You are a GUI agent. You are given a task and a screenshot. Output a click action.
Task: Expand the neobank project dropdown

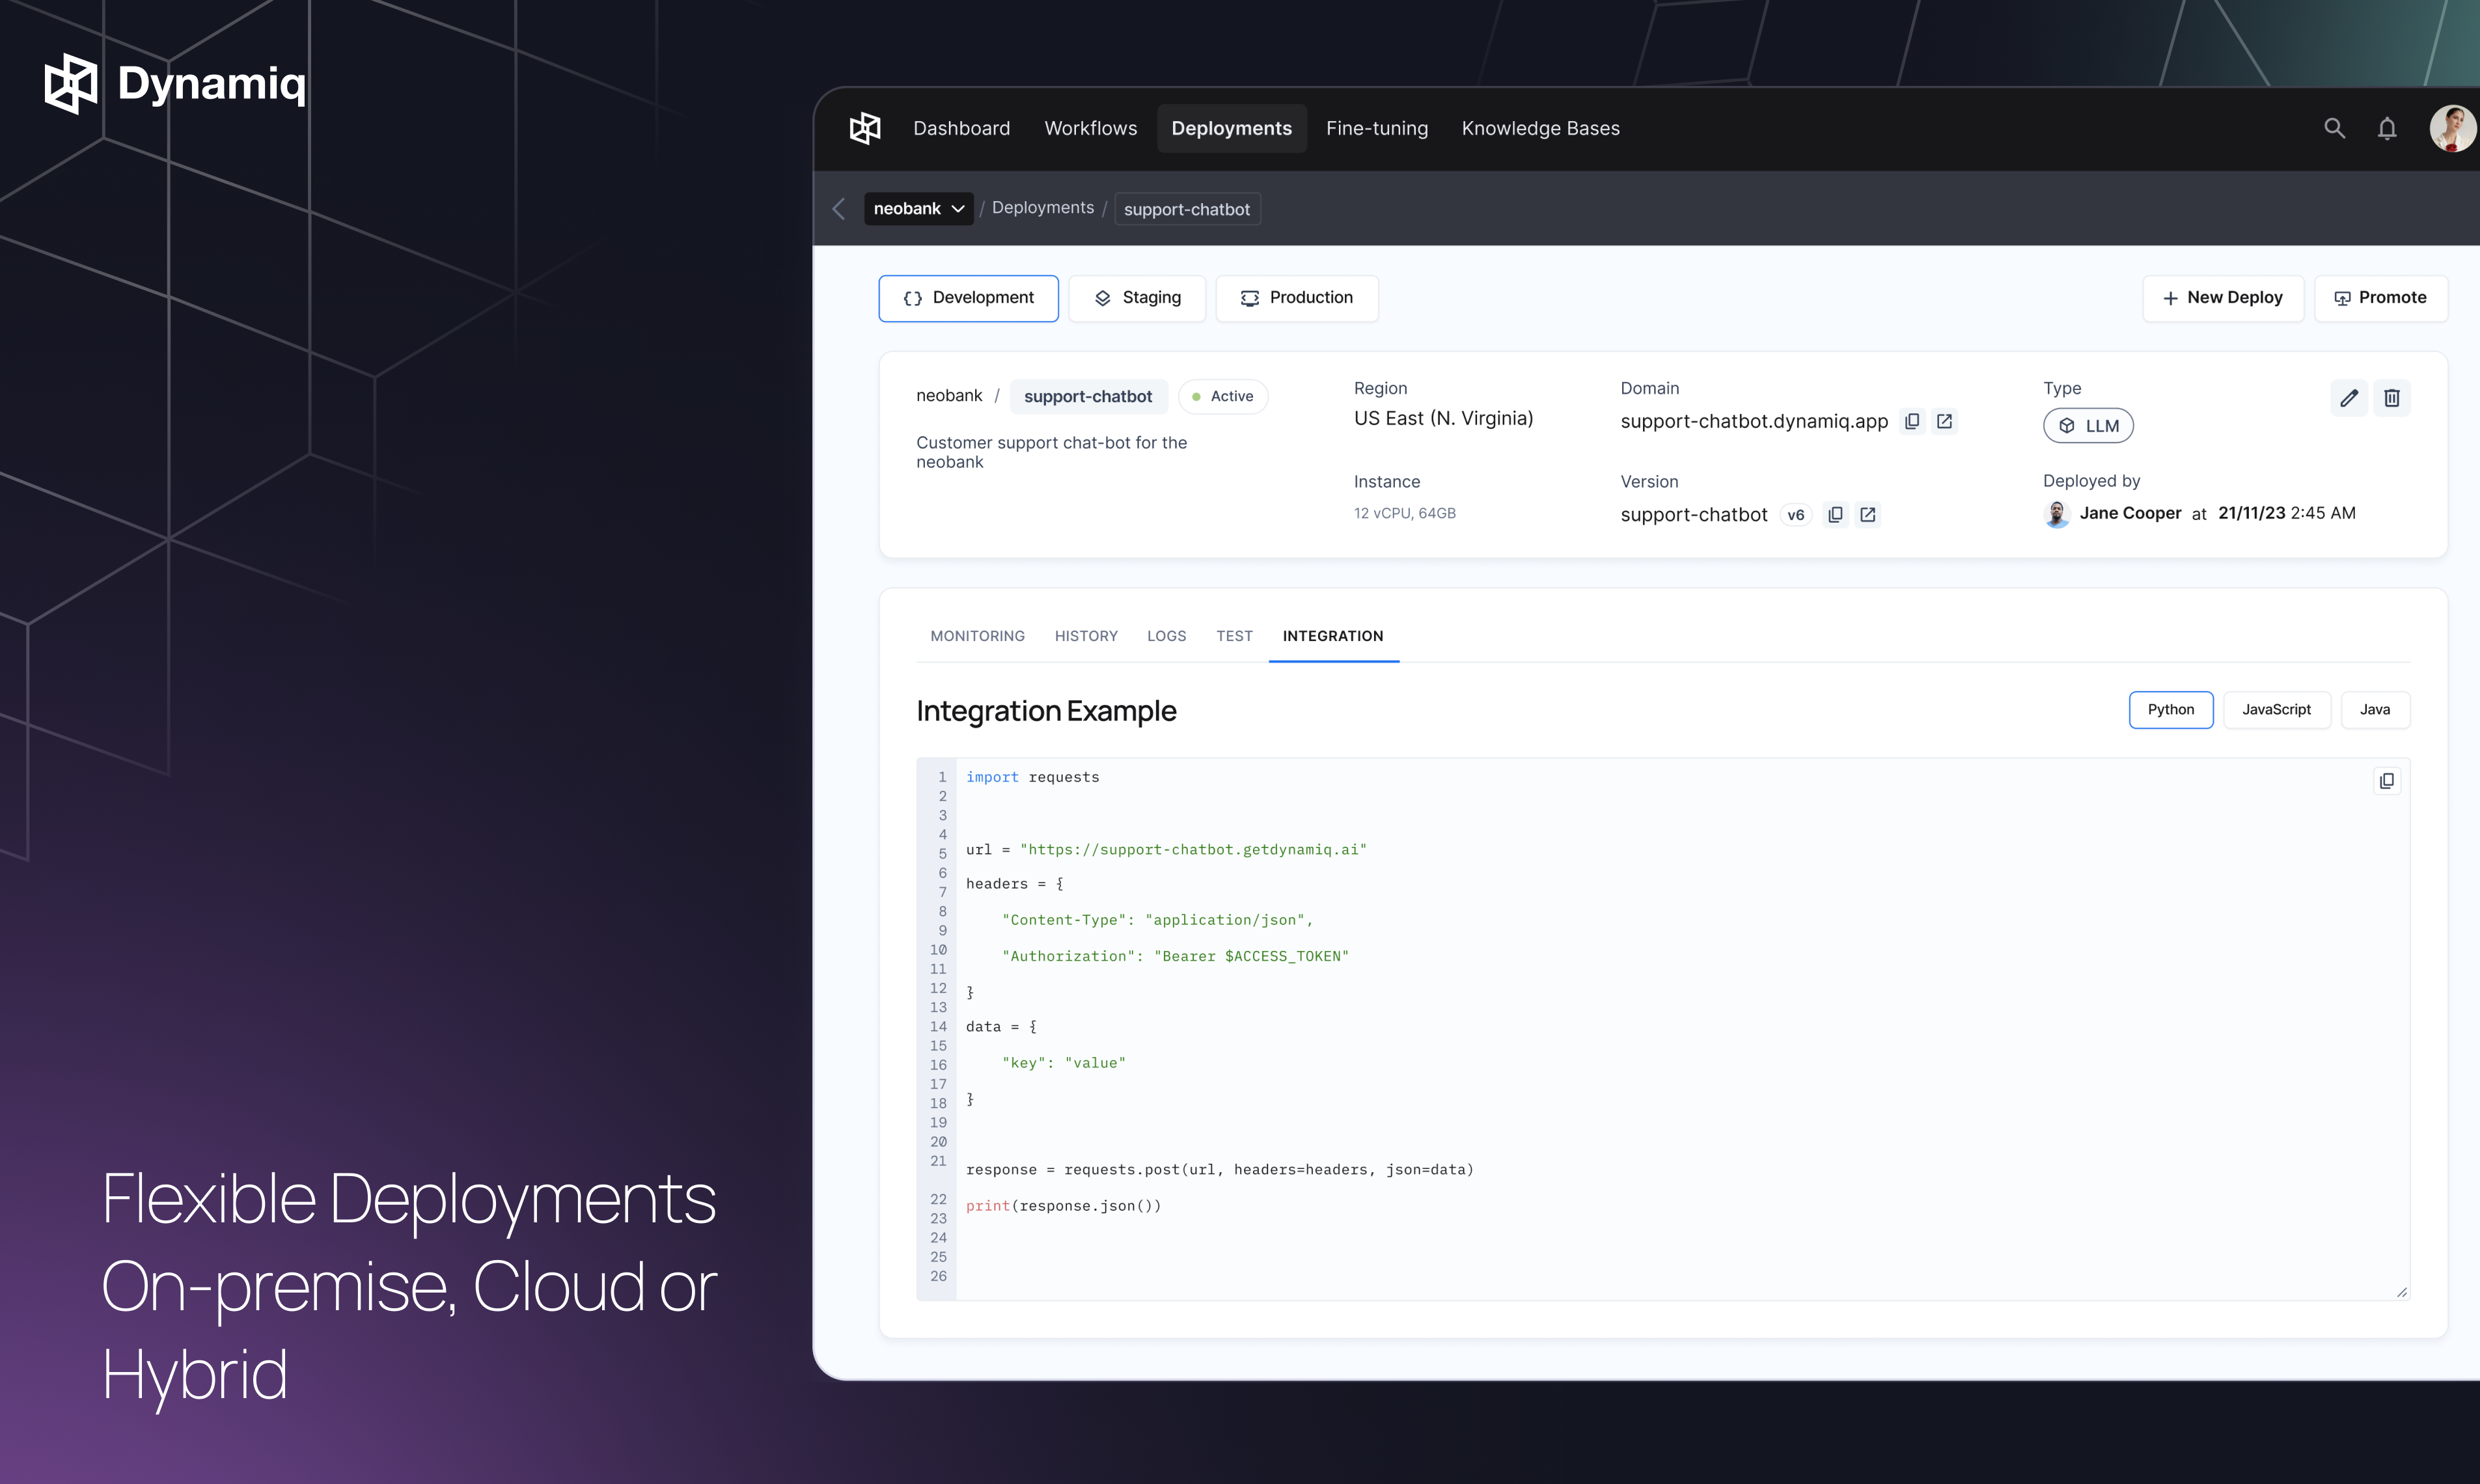pos(918,208)
